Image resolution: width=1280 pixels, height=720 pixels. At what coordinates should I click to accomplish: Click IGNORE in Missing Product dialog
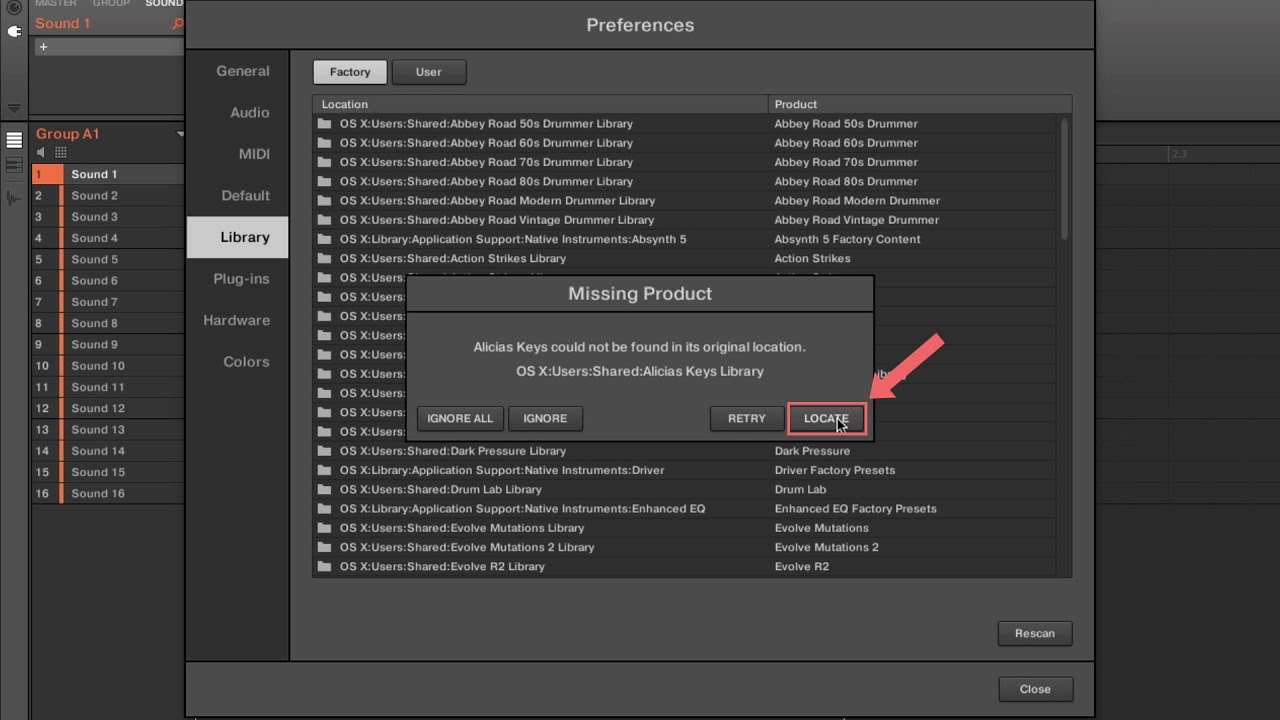pos(545,419)
